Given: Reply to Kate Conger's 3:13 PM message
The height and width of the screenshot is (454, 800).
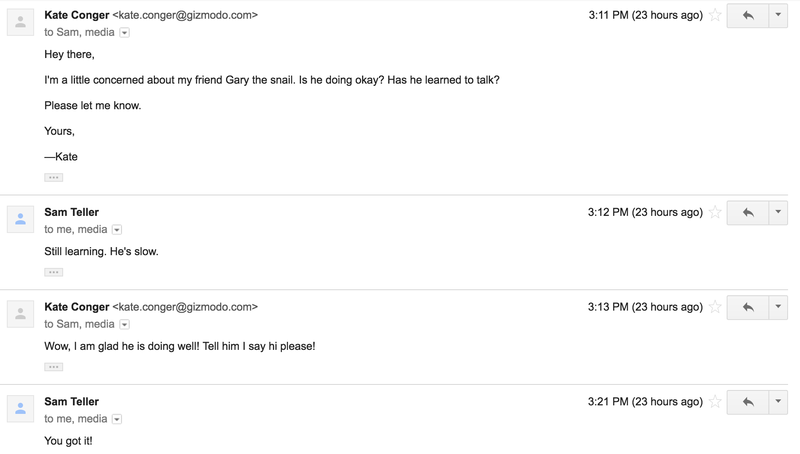Looking at the screenshot, I should [x=748, y=307].
